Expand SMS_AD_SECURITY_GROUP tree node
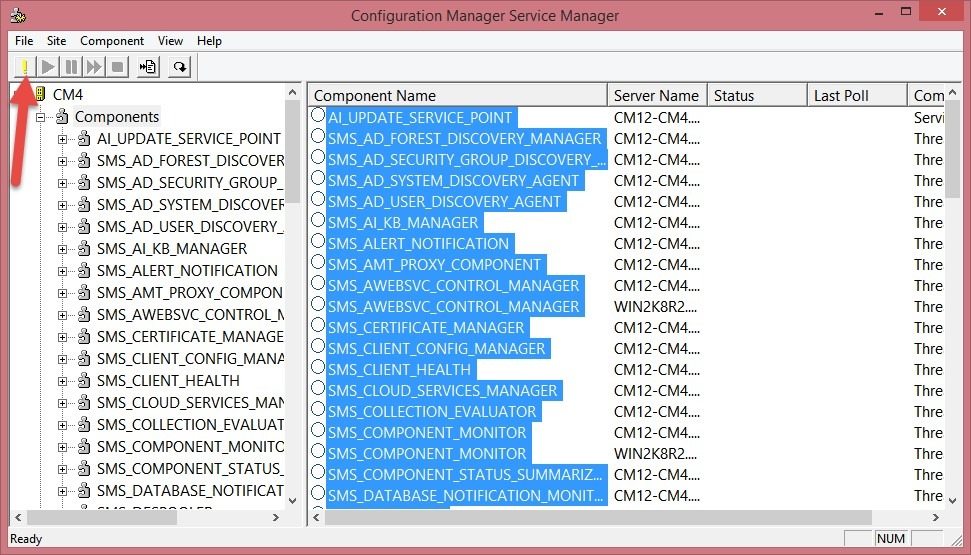This screenshot has height=555, width=971. point(63,183)
